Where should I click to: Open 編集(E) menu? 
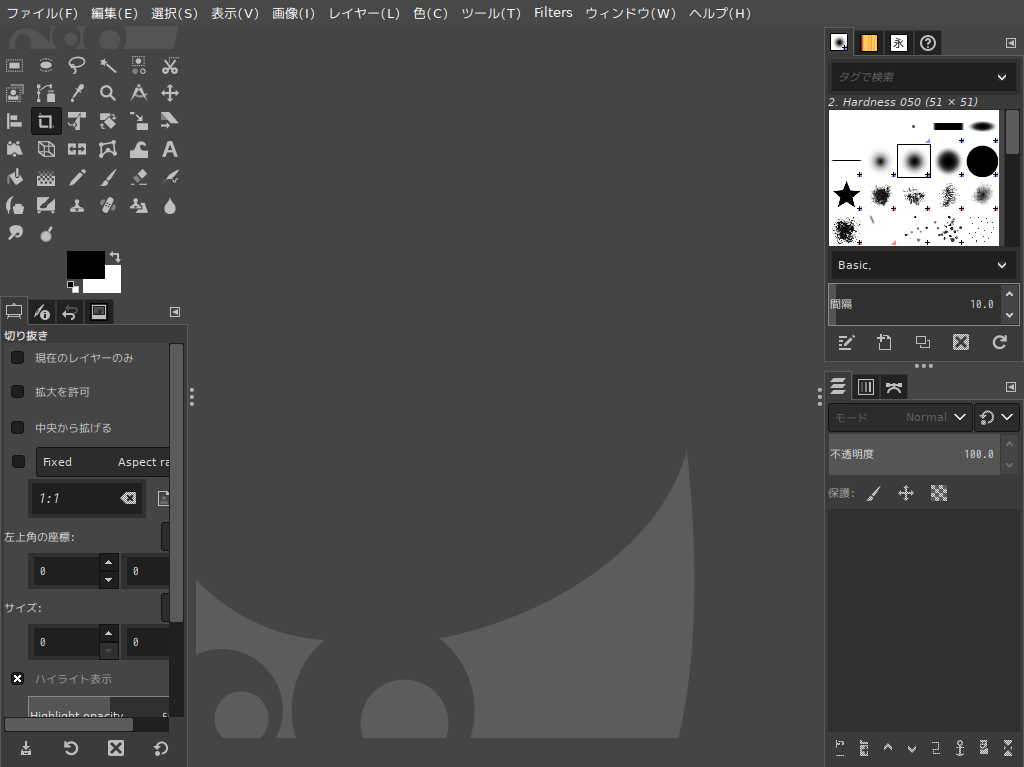pyautogui.click(x=114, y=13)
